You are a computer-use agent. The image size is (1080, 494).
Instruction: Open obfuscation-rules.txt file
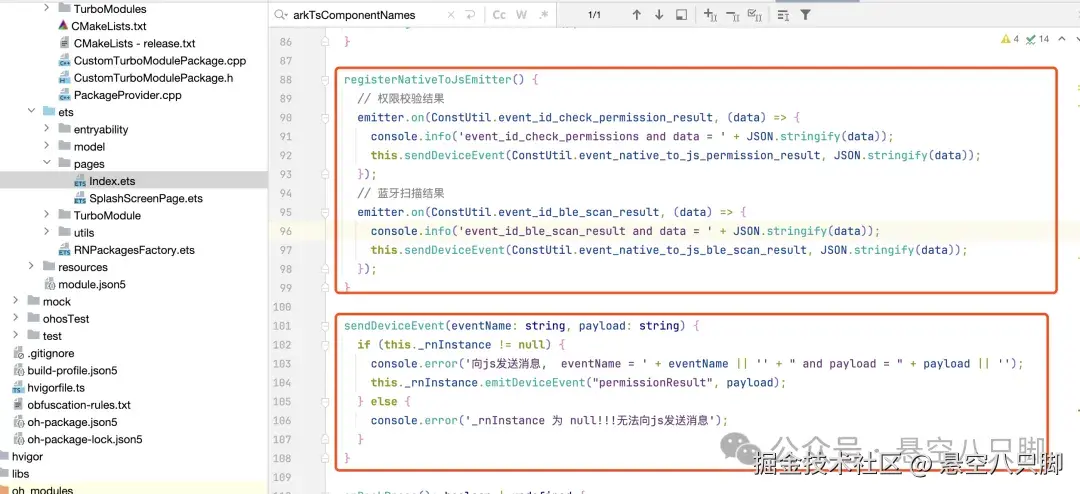(79, 405)
